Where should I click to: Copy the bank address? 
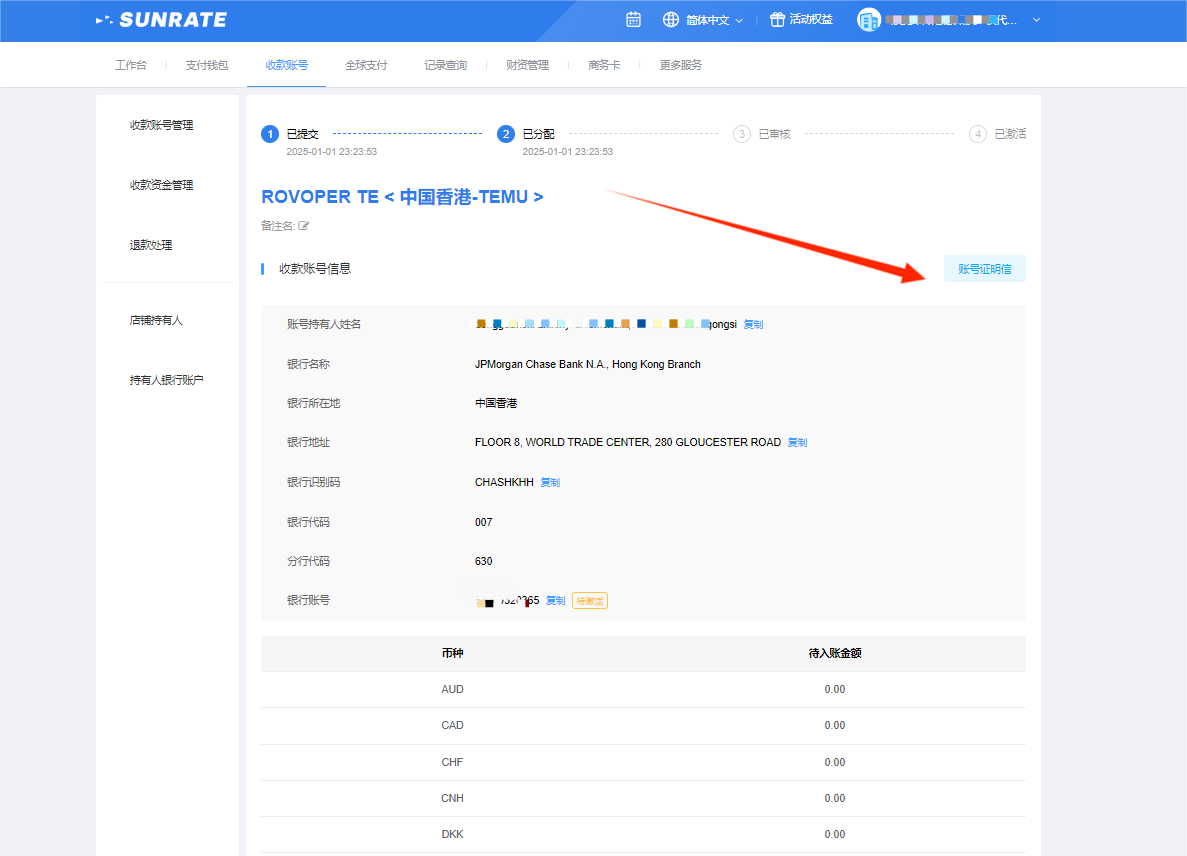coord(797,442)
